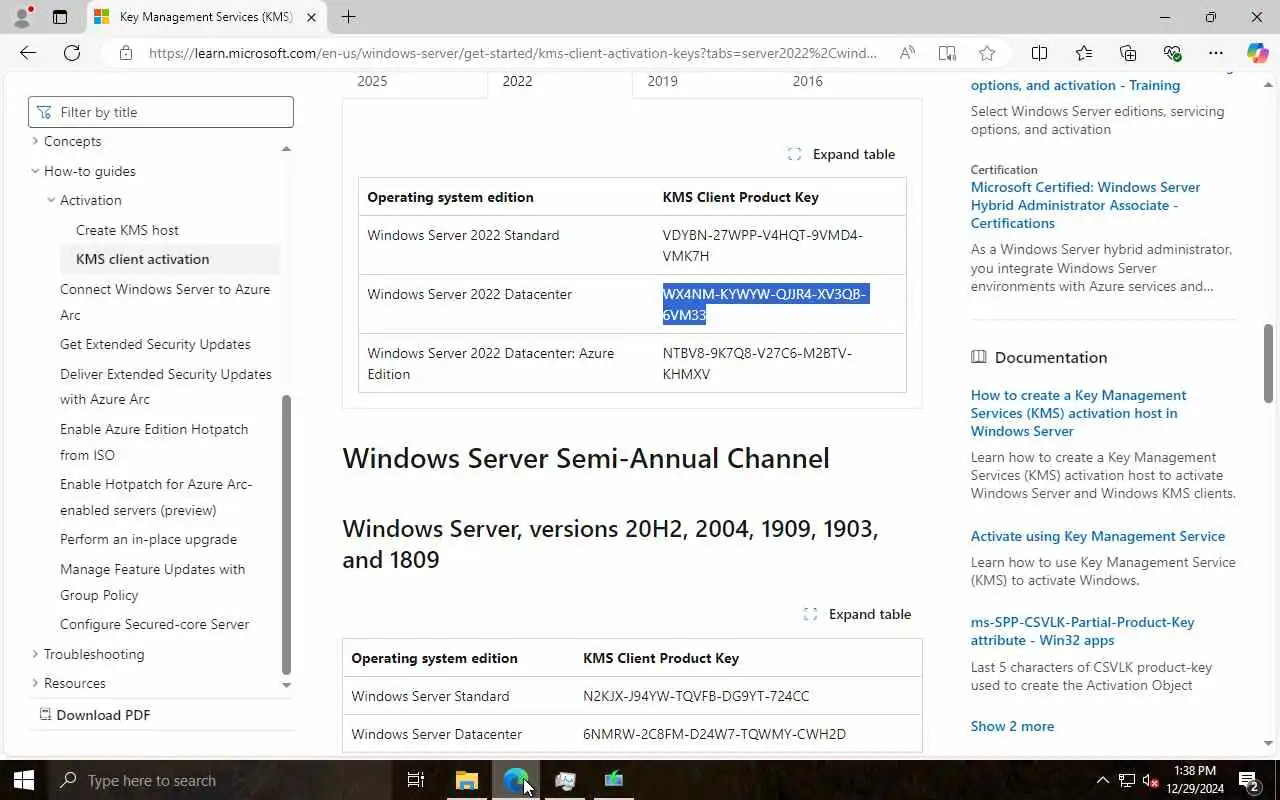The height and width of the screenshot is (800, 1280).
Task: Click the taskbar search box
Action: point(219,780)
